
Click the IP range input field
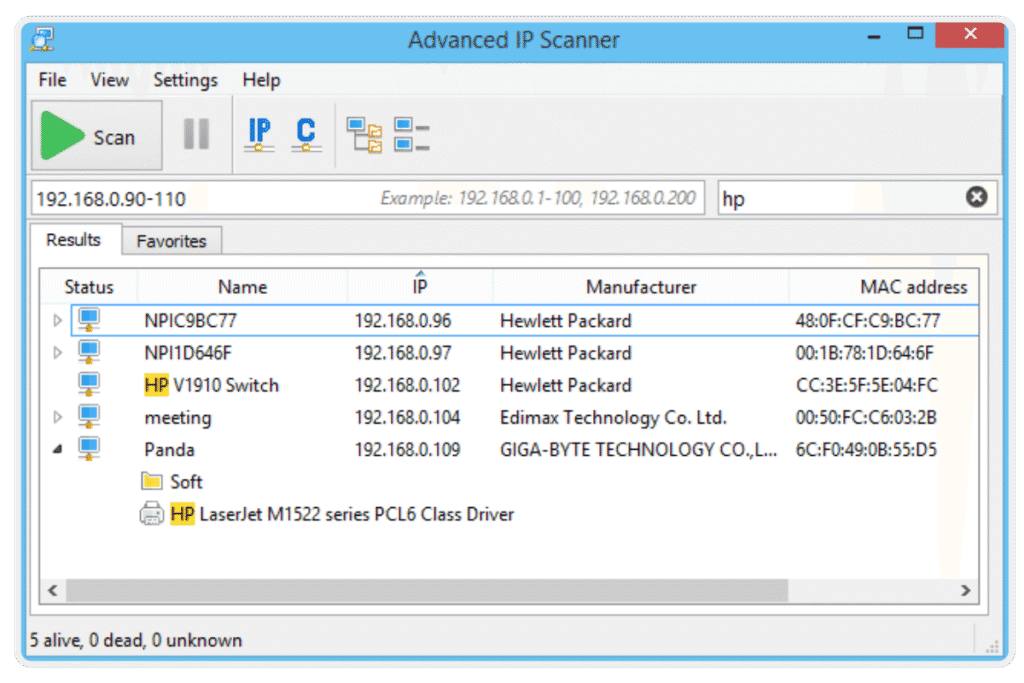tap(368, 198)
